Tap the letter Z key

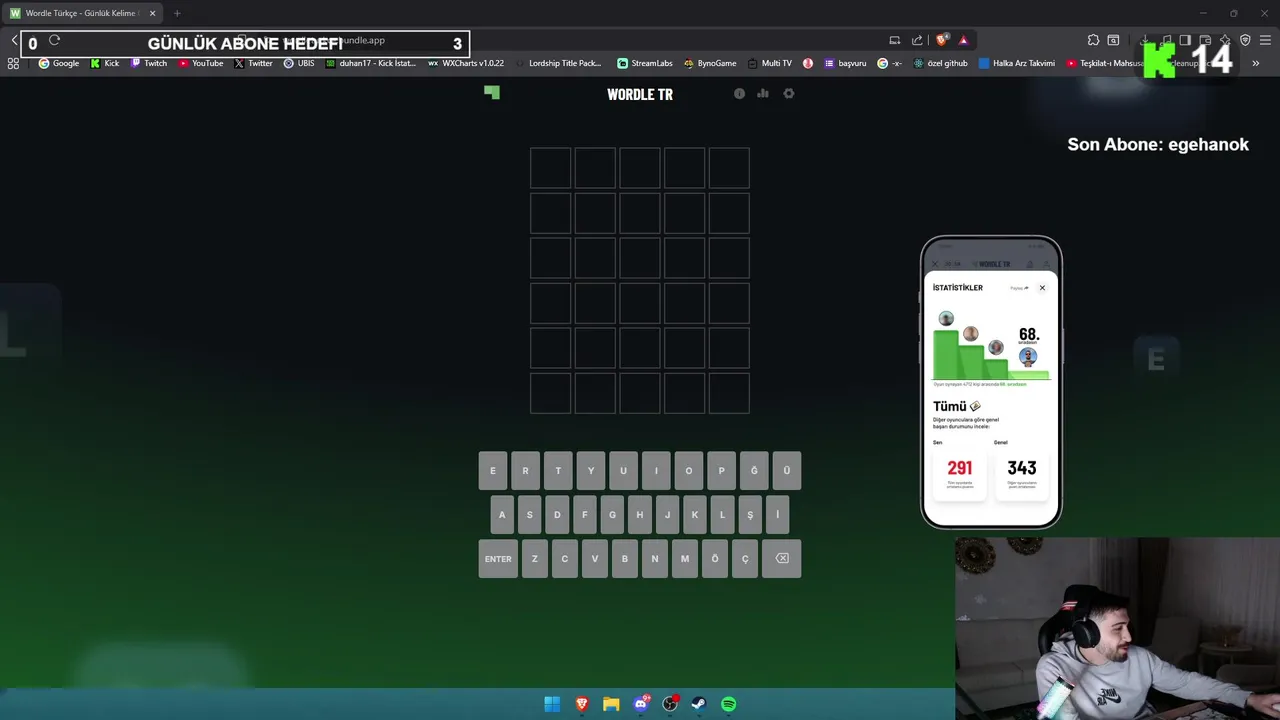click(x=535, y=559)
